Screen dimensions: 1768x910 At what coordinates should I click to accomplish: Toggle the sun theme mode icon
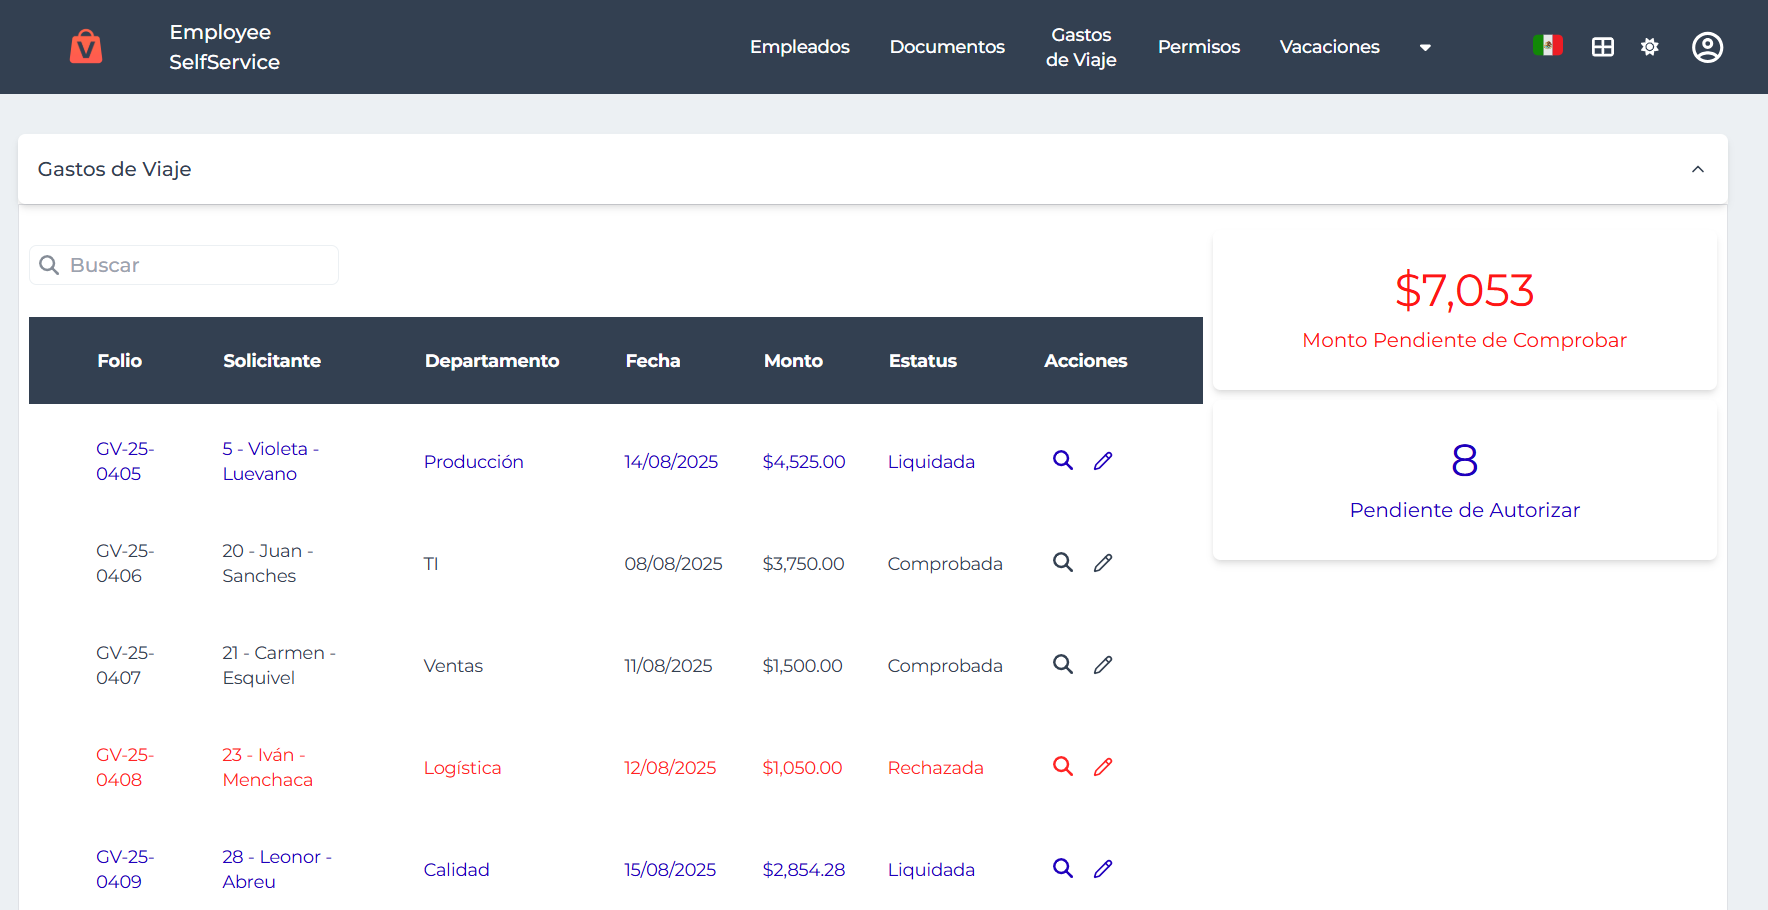(x=1649, y=47)
